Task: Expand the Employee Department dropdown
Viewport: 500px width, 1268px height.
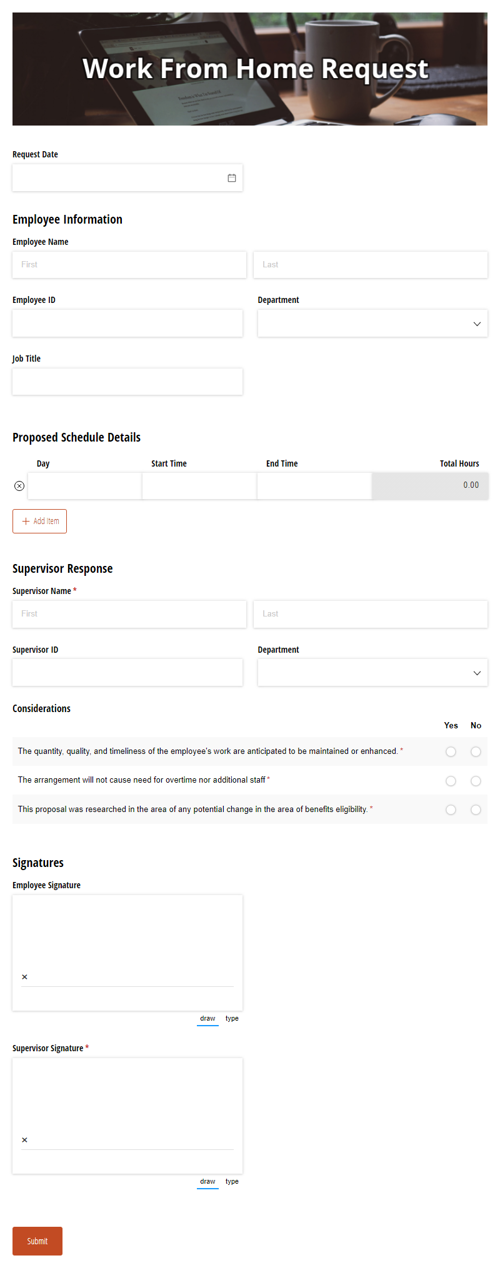Action: pyautogui.click(x=372, y=323)
